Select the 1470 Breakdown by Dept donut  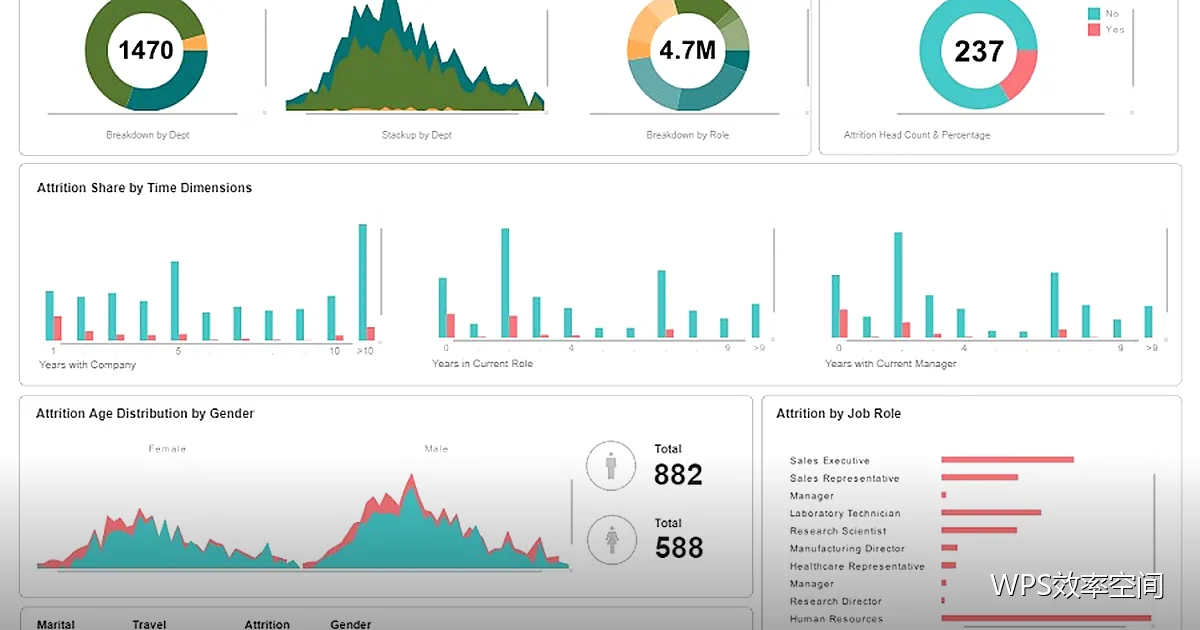146,50
